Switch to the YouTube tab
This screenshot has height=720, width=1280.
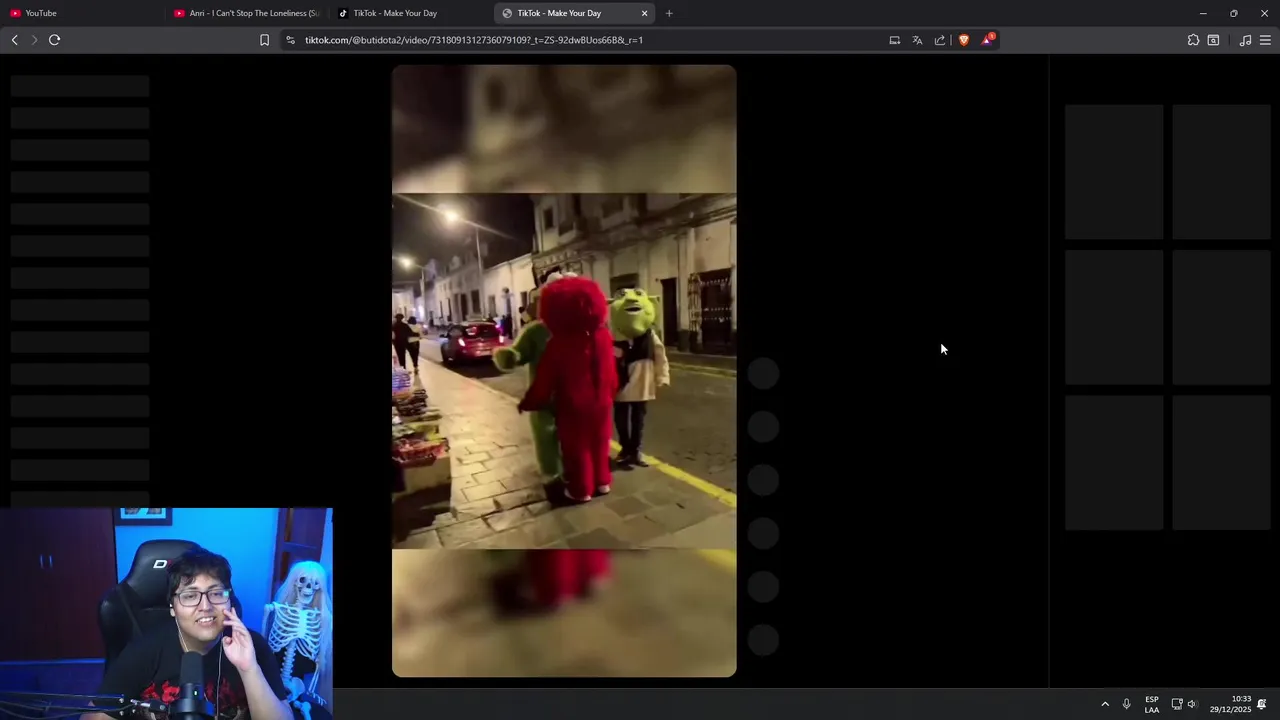pyautogui.click(x=82, y=13)
